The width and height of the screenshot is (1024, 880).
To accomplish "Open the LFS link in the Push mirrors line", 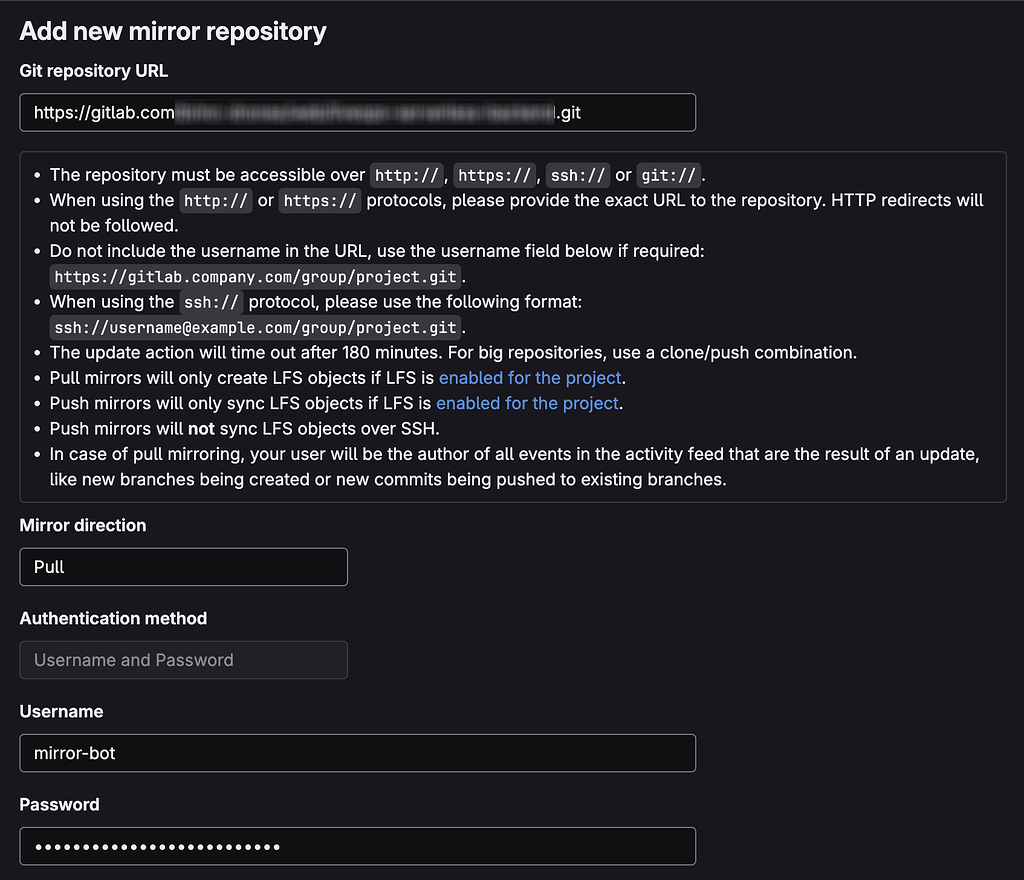I will click(x=527, y=403).
